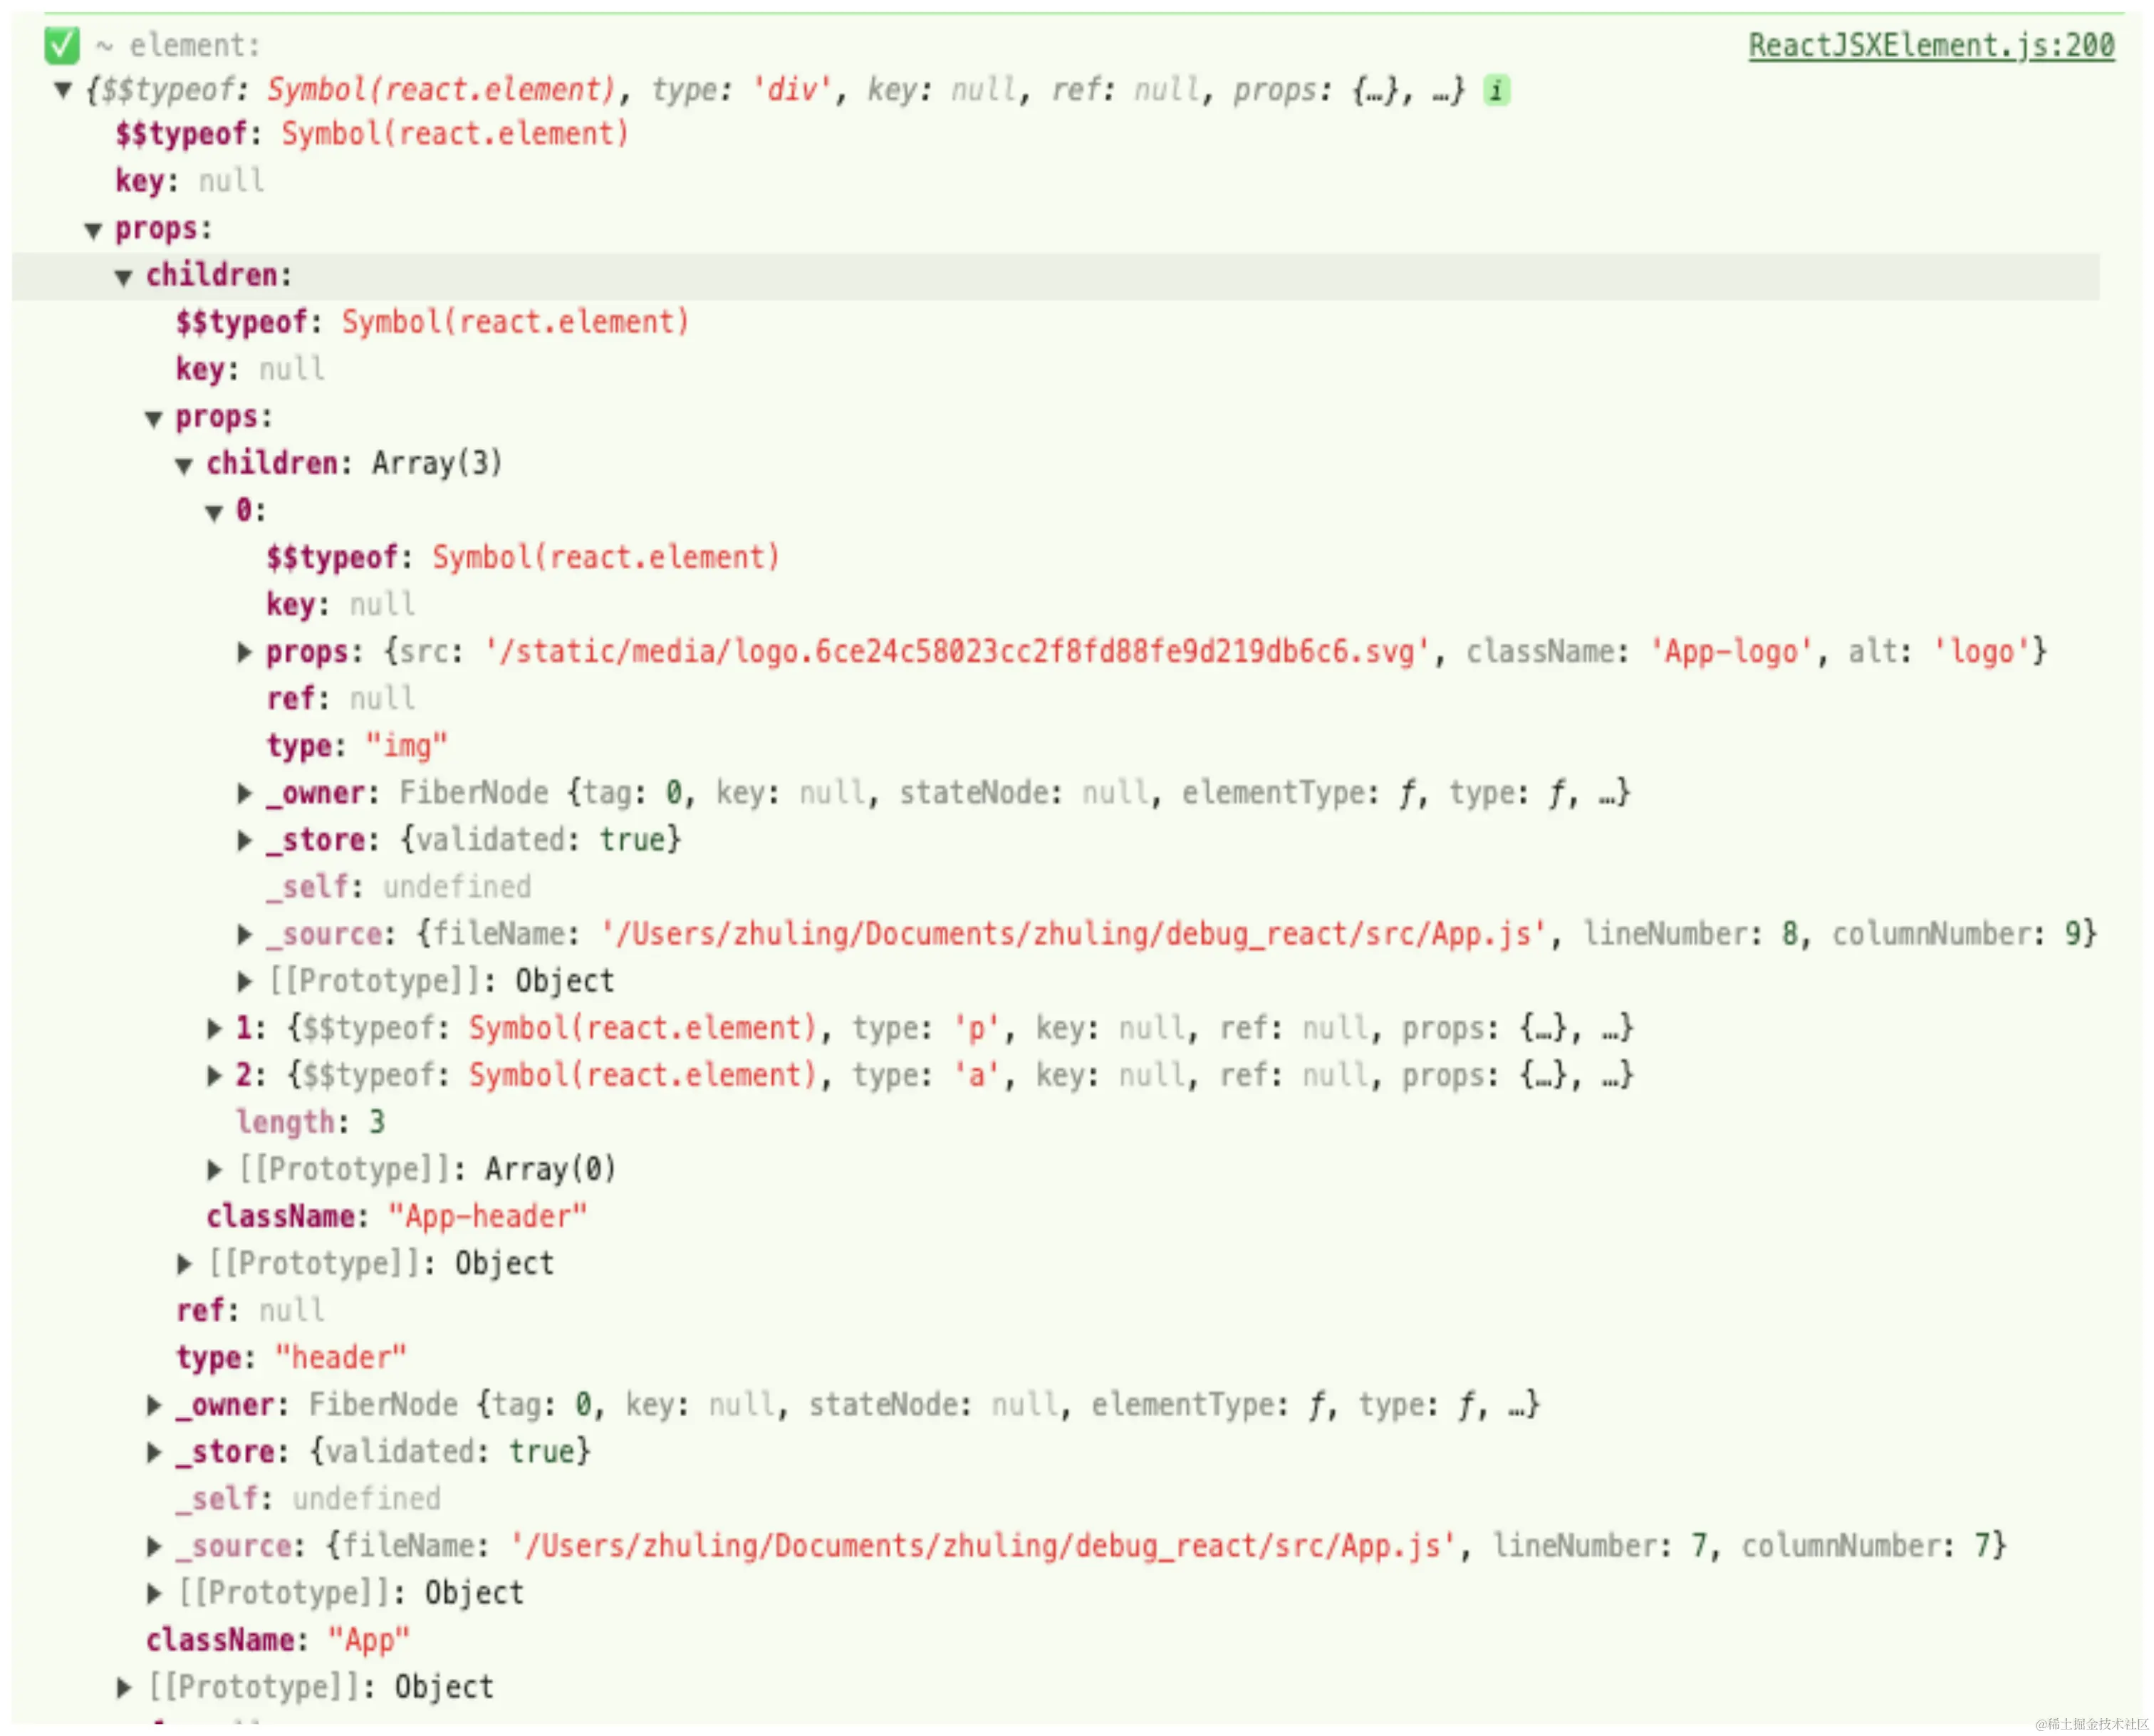Expand props containing App-logo src
Image resolution: width=2154 pixels, height=1736 pixels.
pos(245,653)
